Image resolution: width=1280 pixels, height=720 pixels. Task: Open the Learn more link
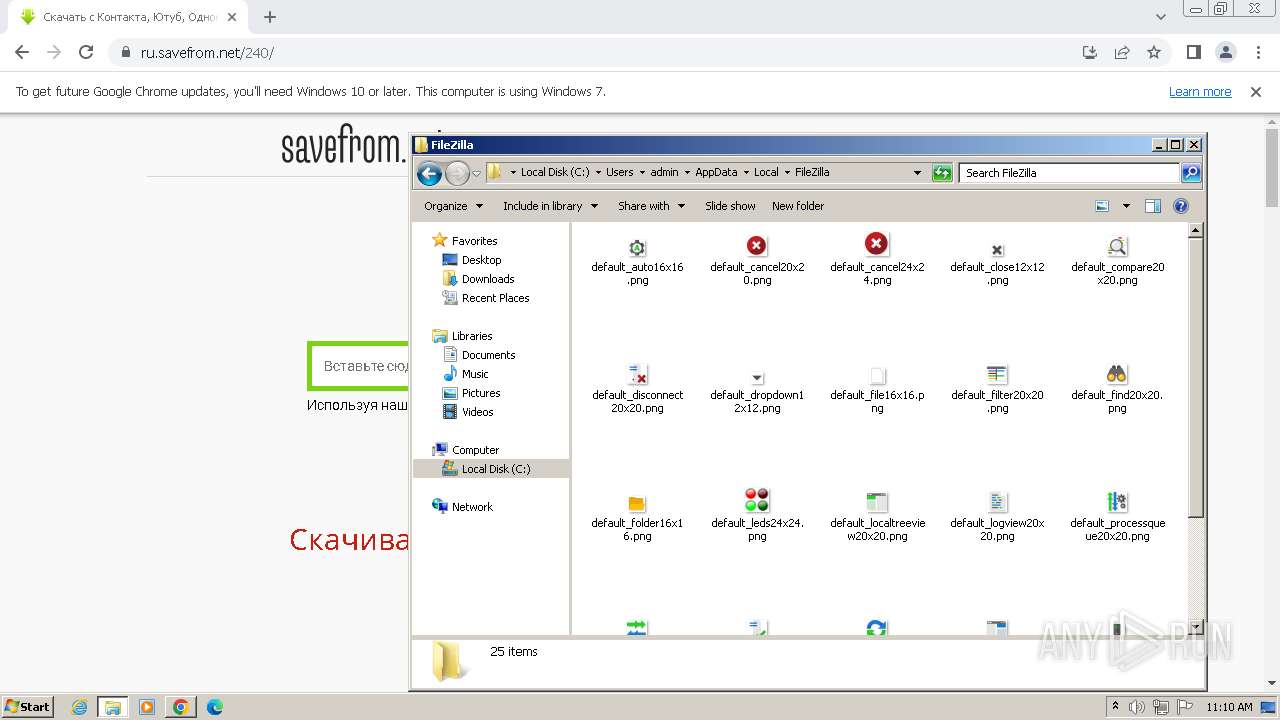[1200, 92]
